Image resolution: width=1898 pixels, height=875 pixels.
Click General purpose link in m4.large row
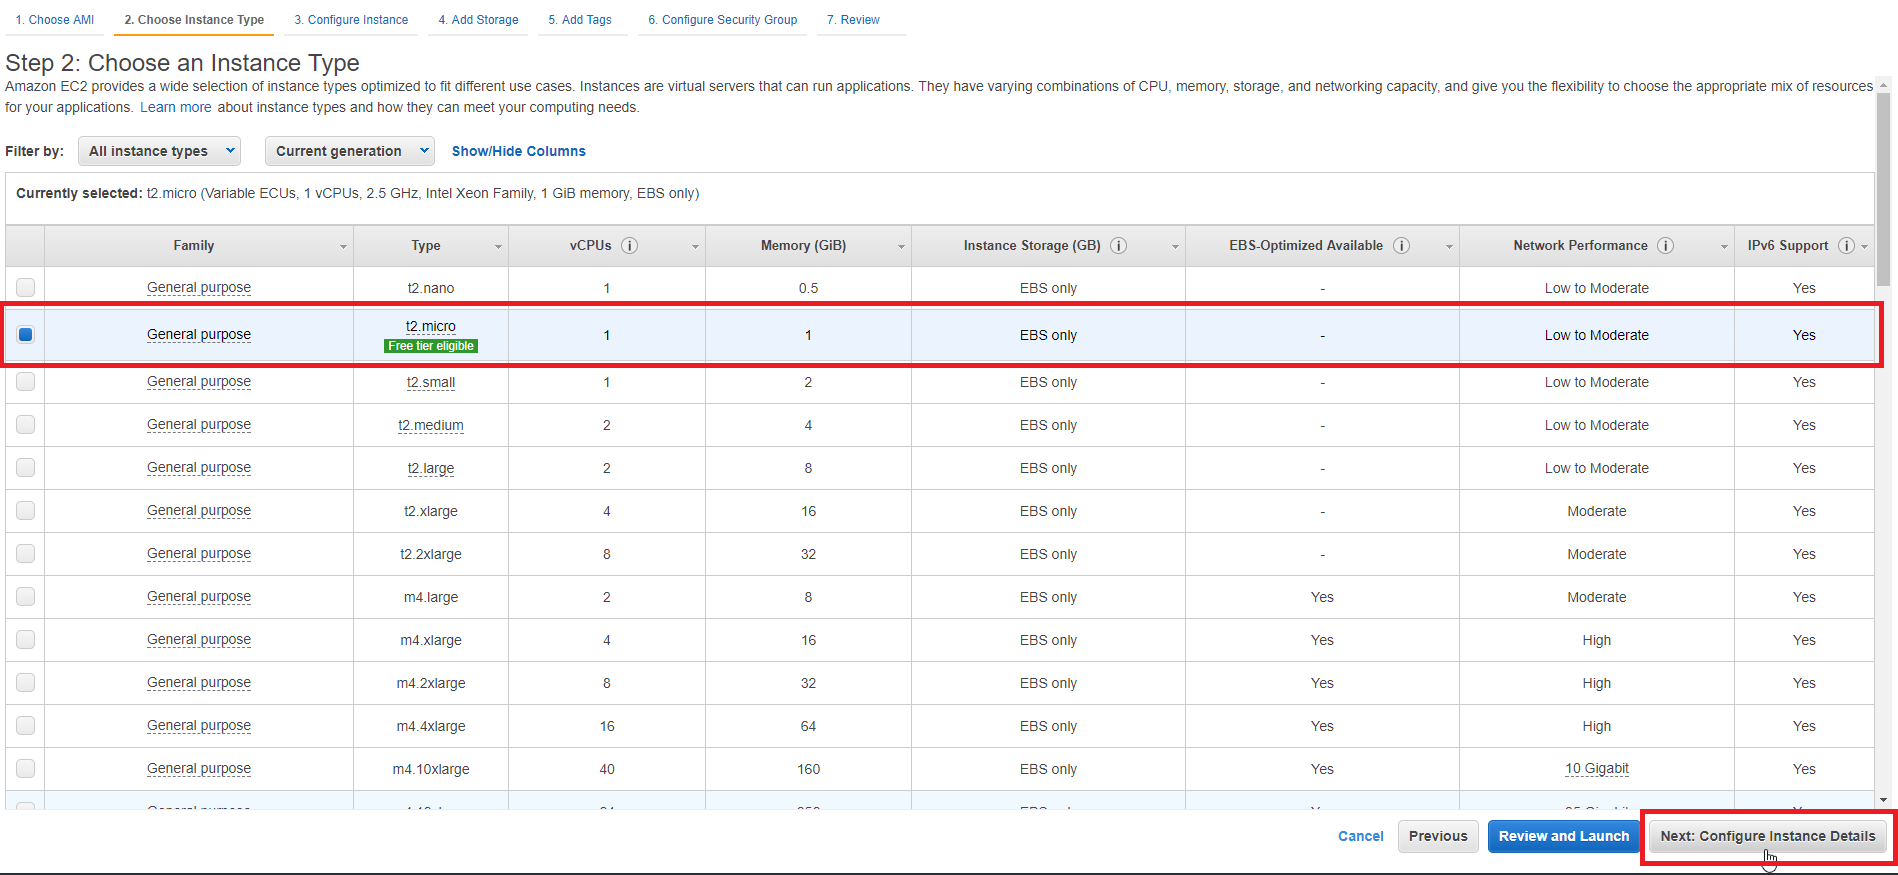199,596
